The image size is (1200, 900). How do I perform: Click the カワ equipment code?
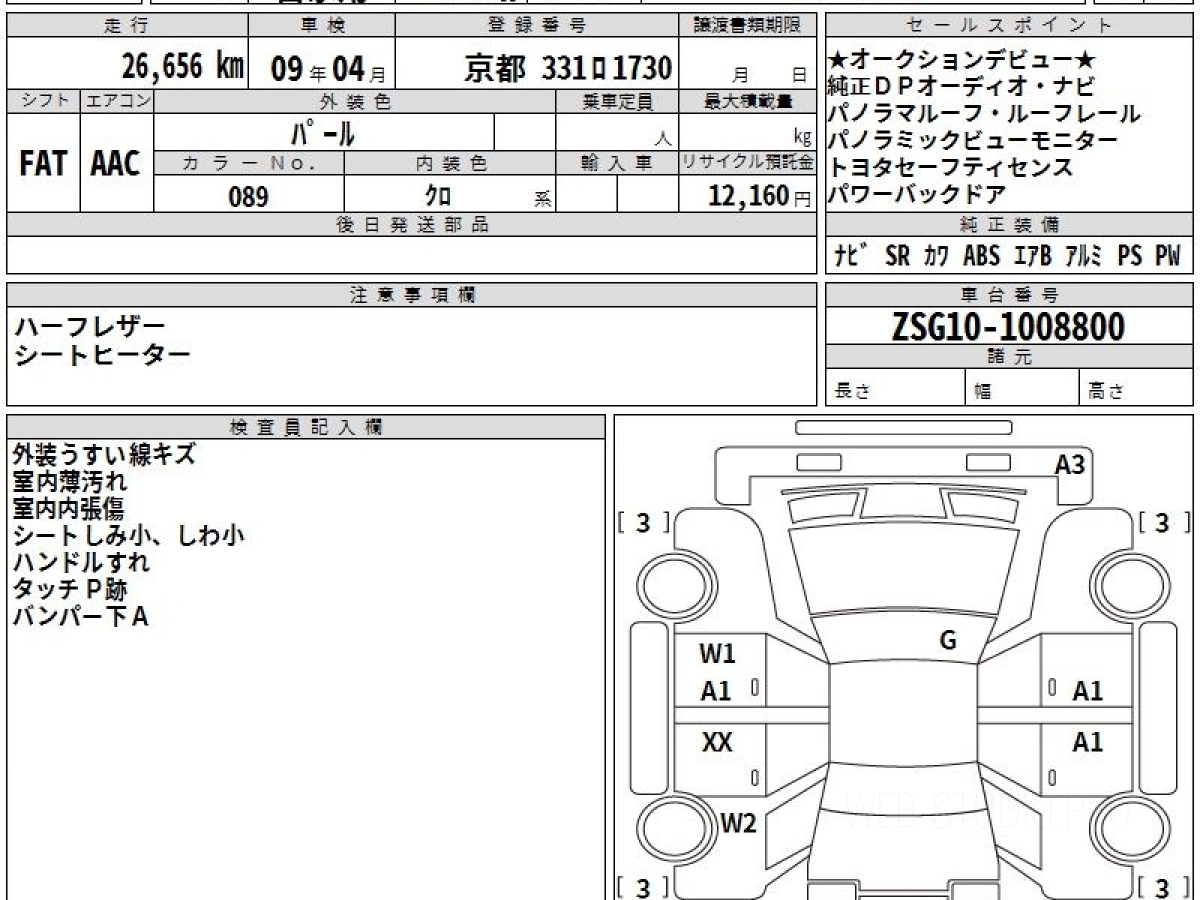[937, 256]
